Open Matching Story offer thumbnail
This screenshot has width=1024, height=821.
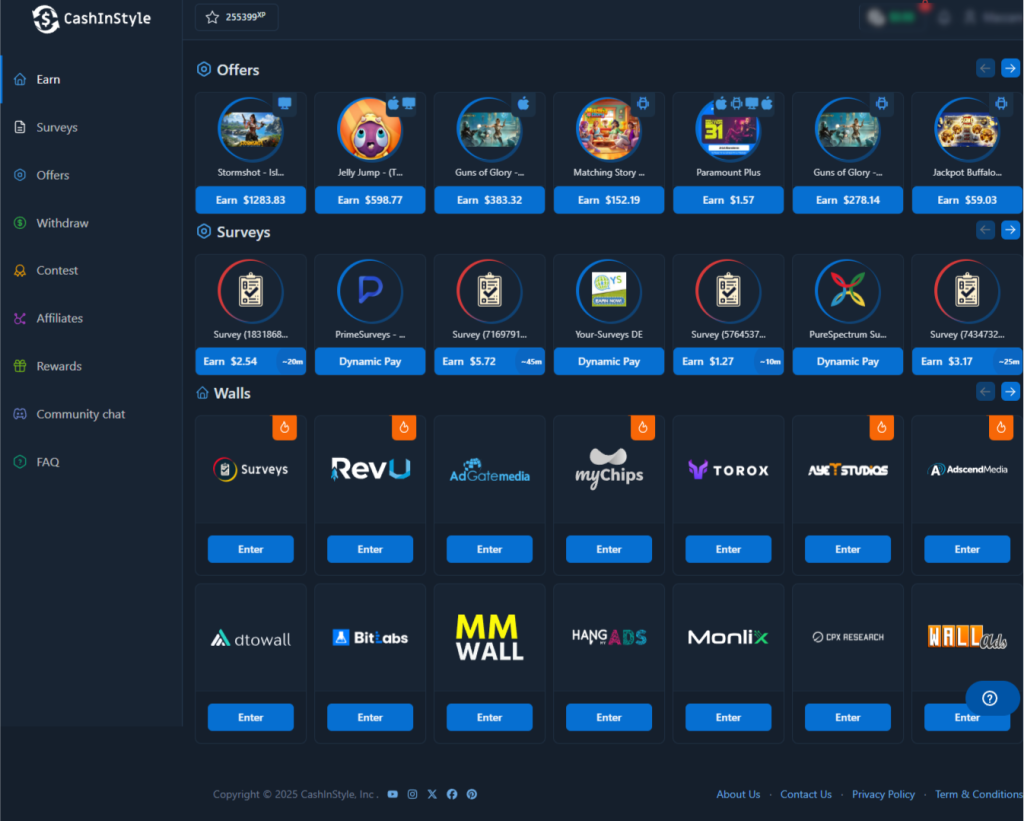point(609,129)
